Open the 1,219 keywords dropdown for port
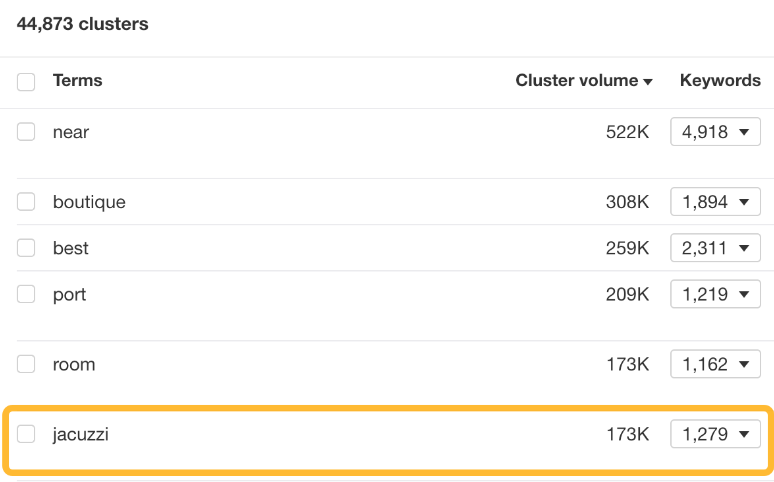Screen dimensions: 774x482 715,295
